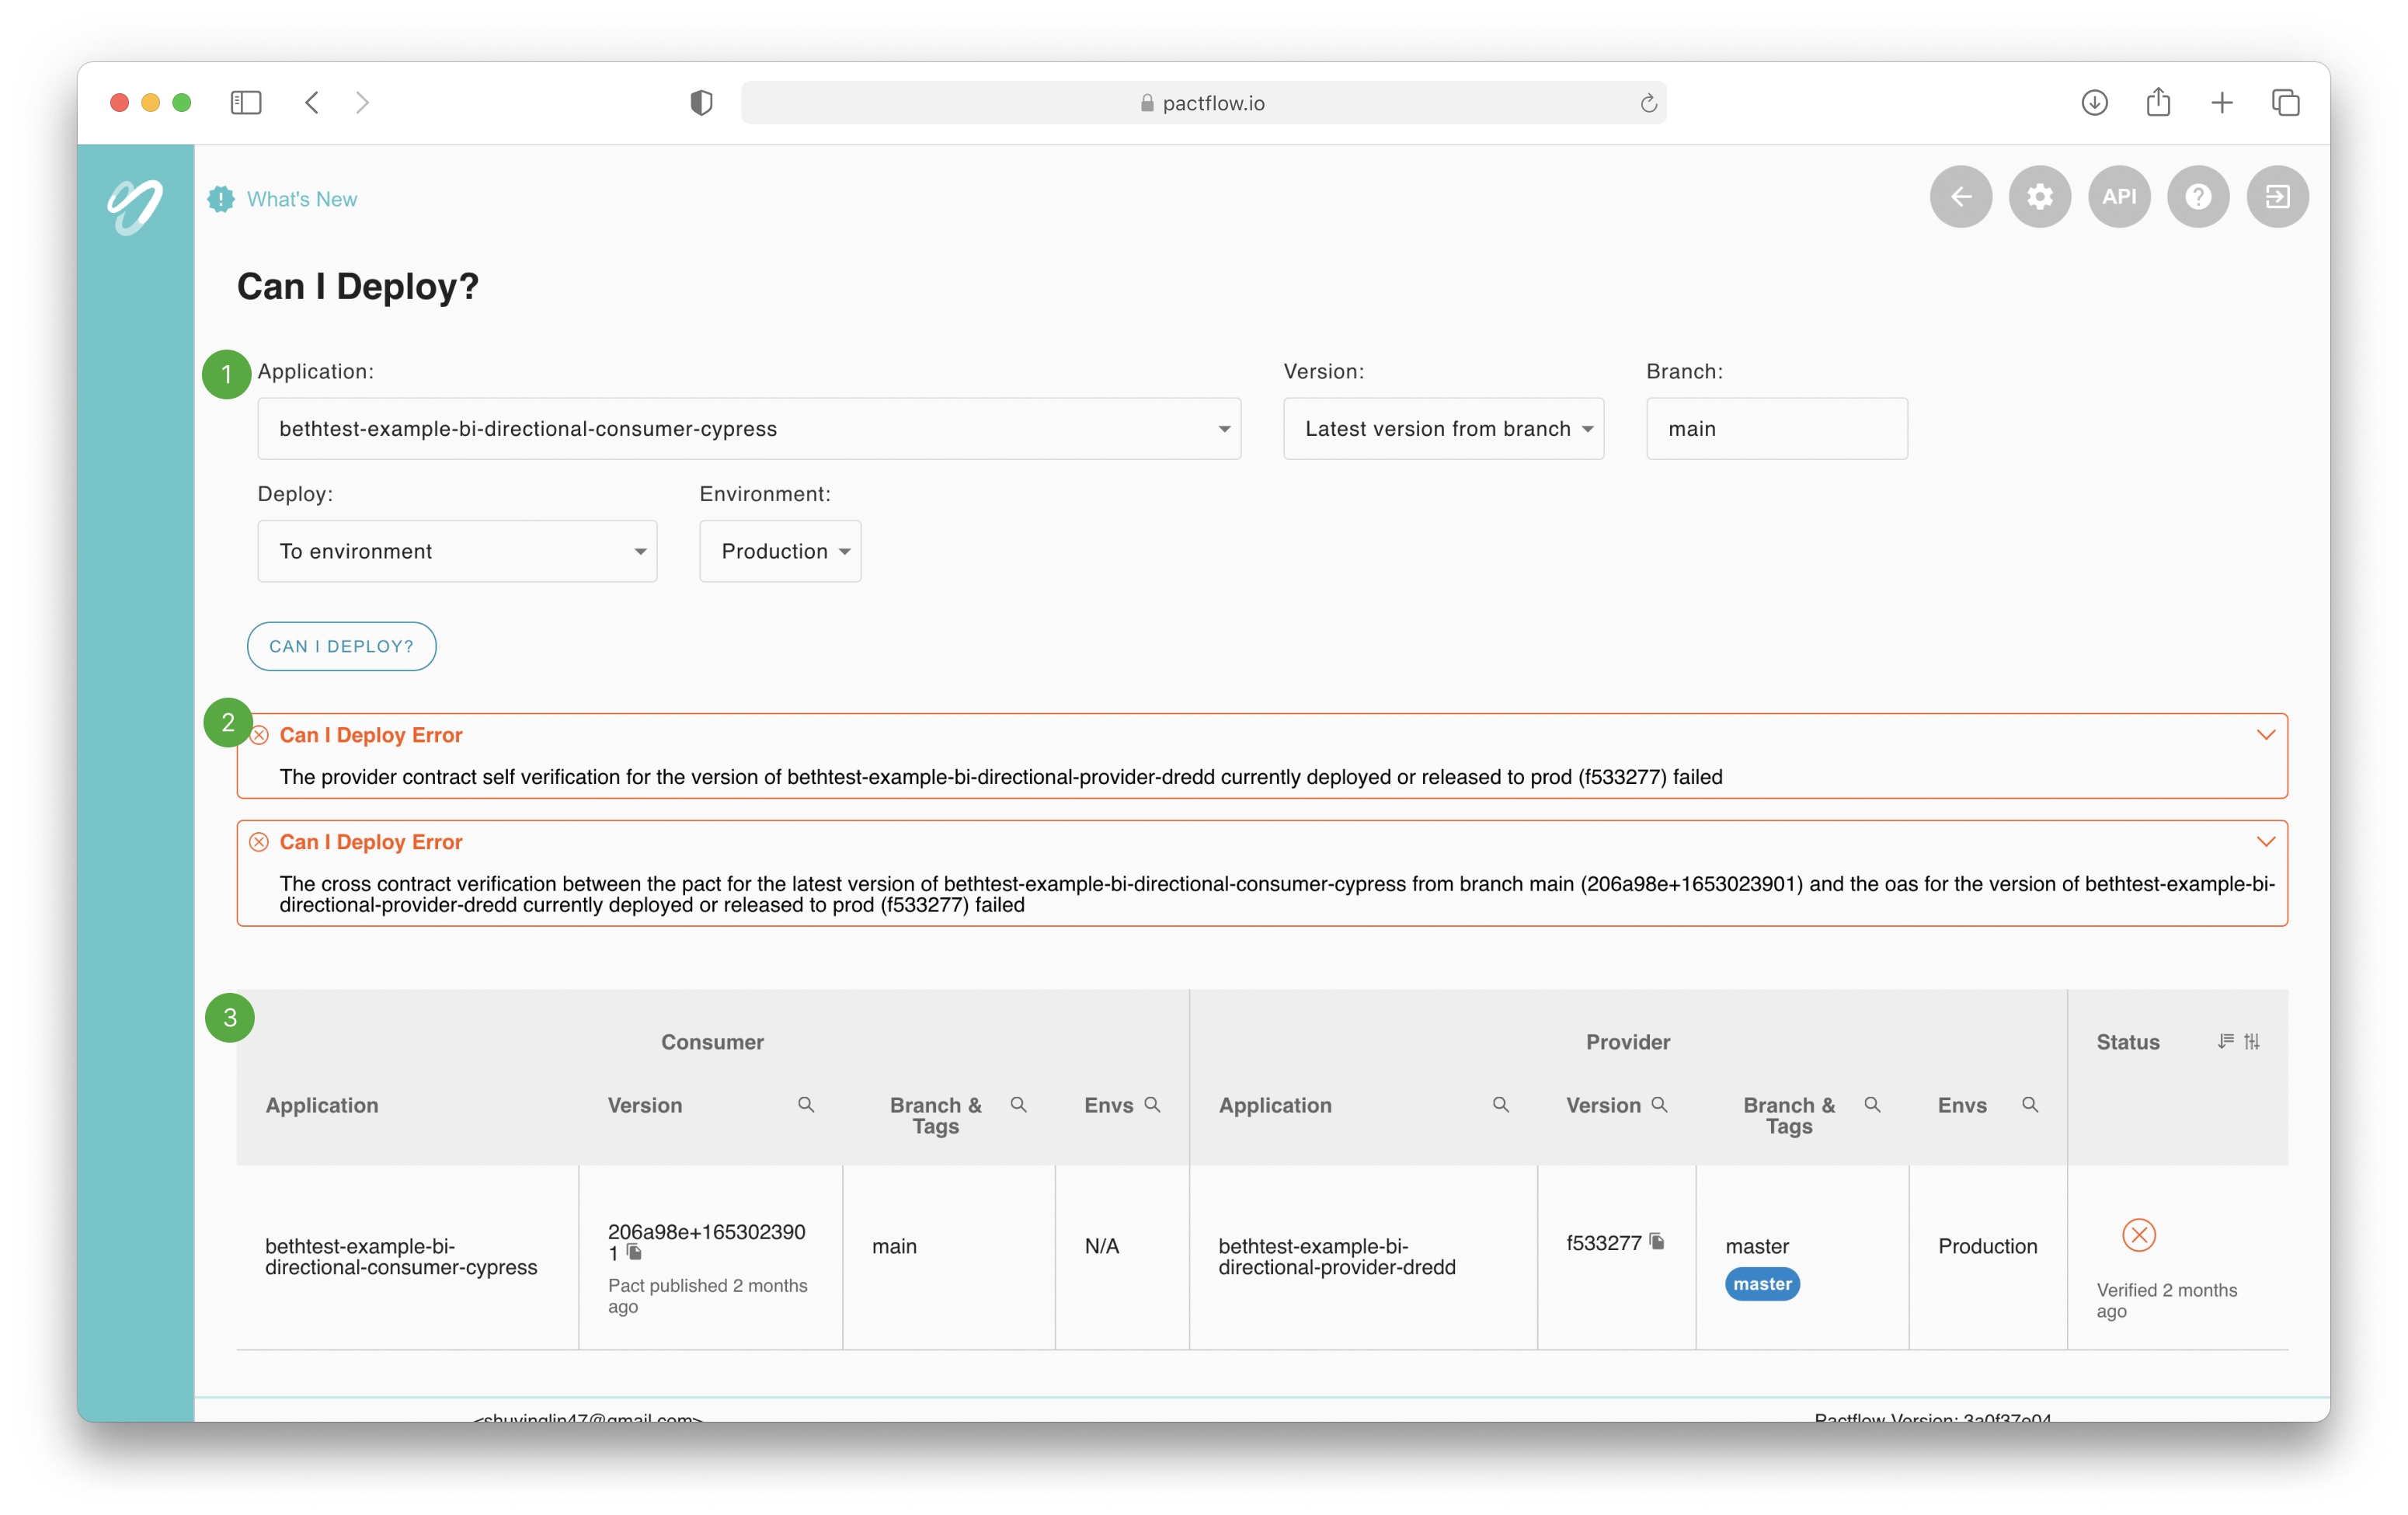Collapse the first Can I Deploy Error
Image resolution: width=2408 pixels, height=1515 pixels.
[x=2265, y=735]
